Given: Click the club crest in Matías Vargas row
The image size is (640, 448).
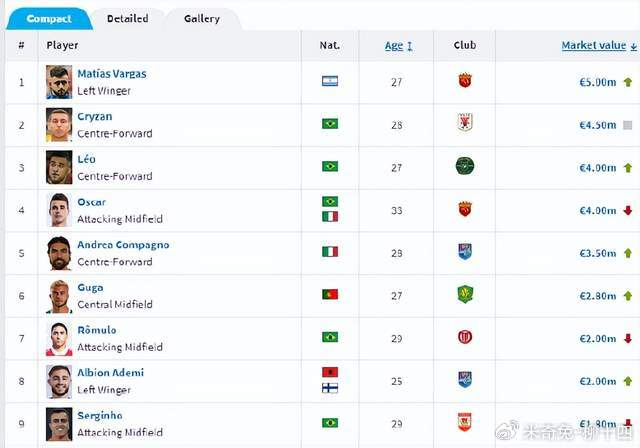Looking at the screenshot, I should [x=464, y=81].
